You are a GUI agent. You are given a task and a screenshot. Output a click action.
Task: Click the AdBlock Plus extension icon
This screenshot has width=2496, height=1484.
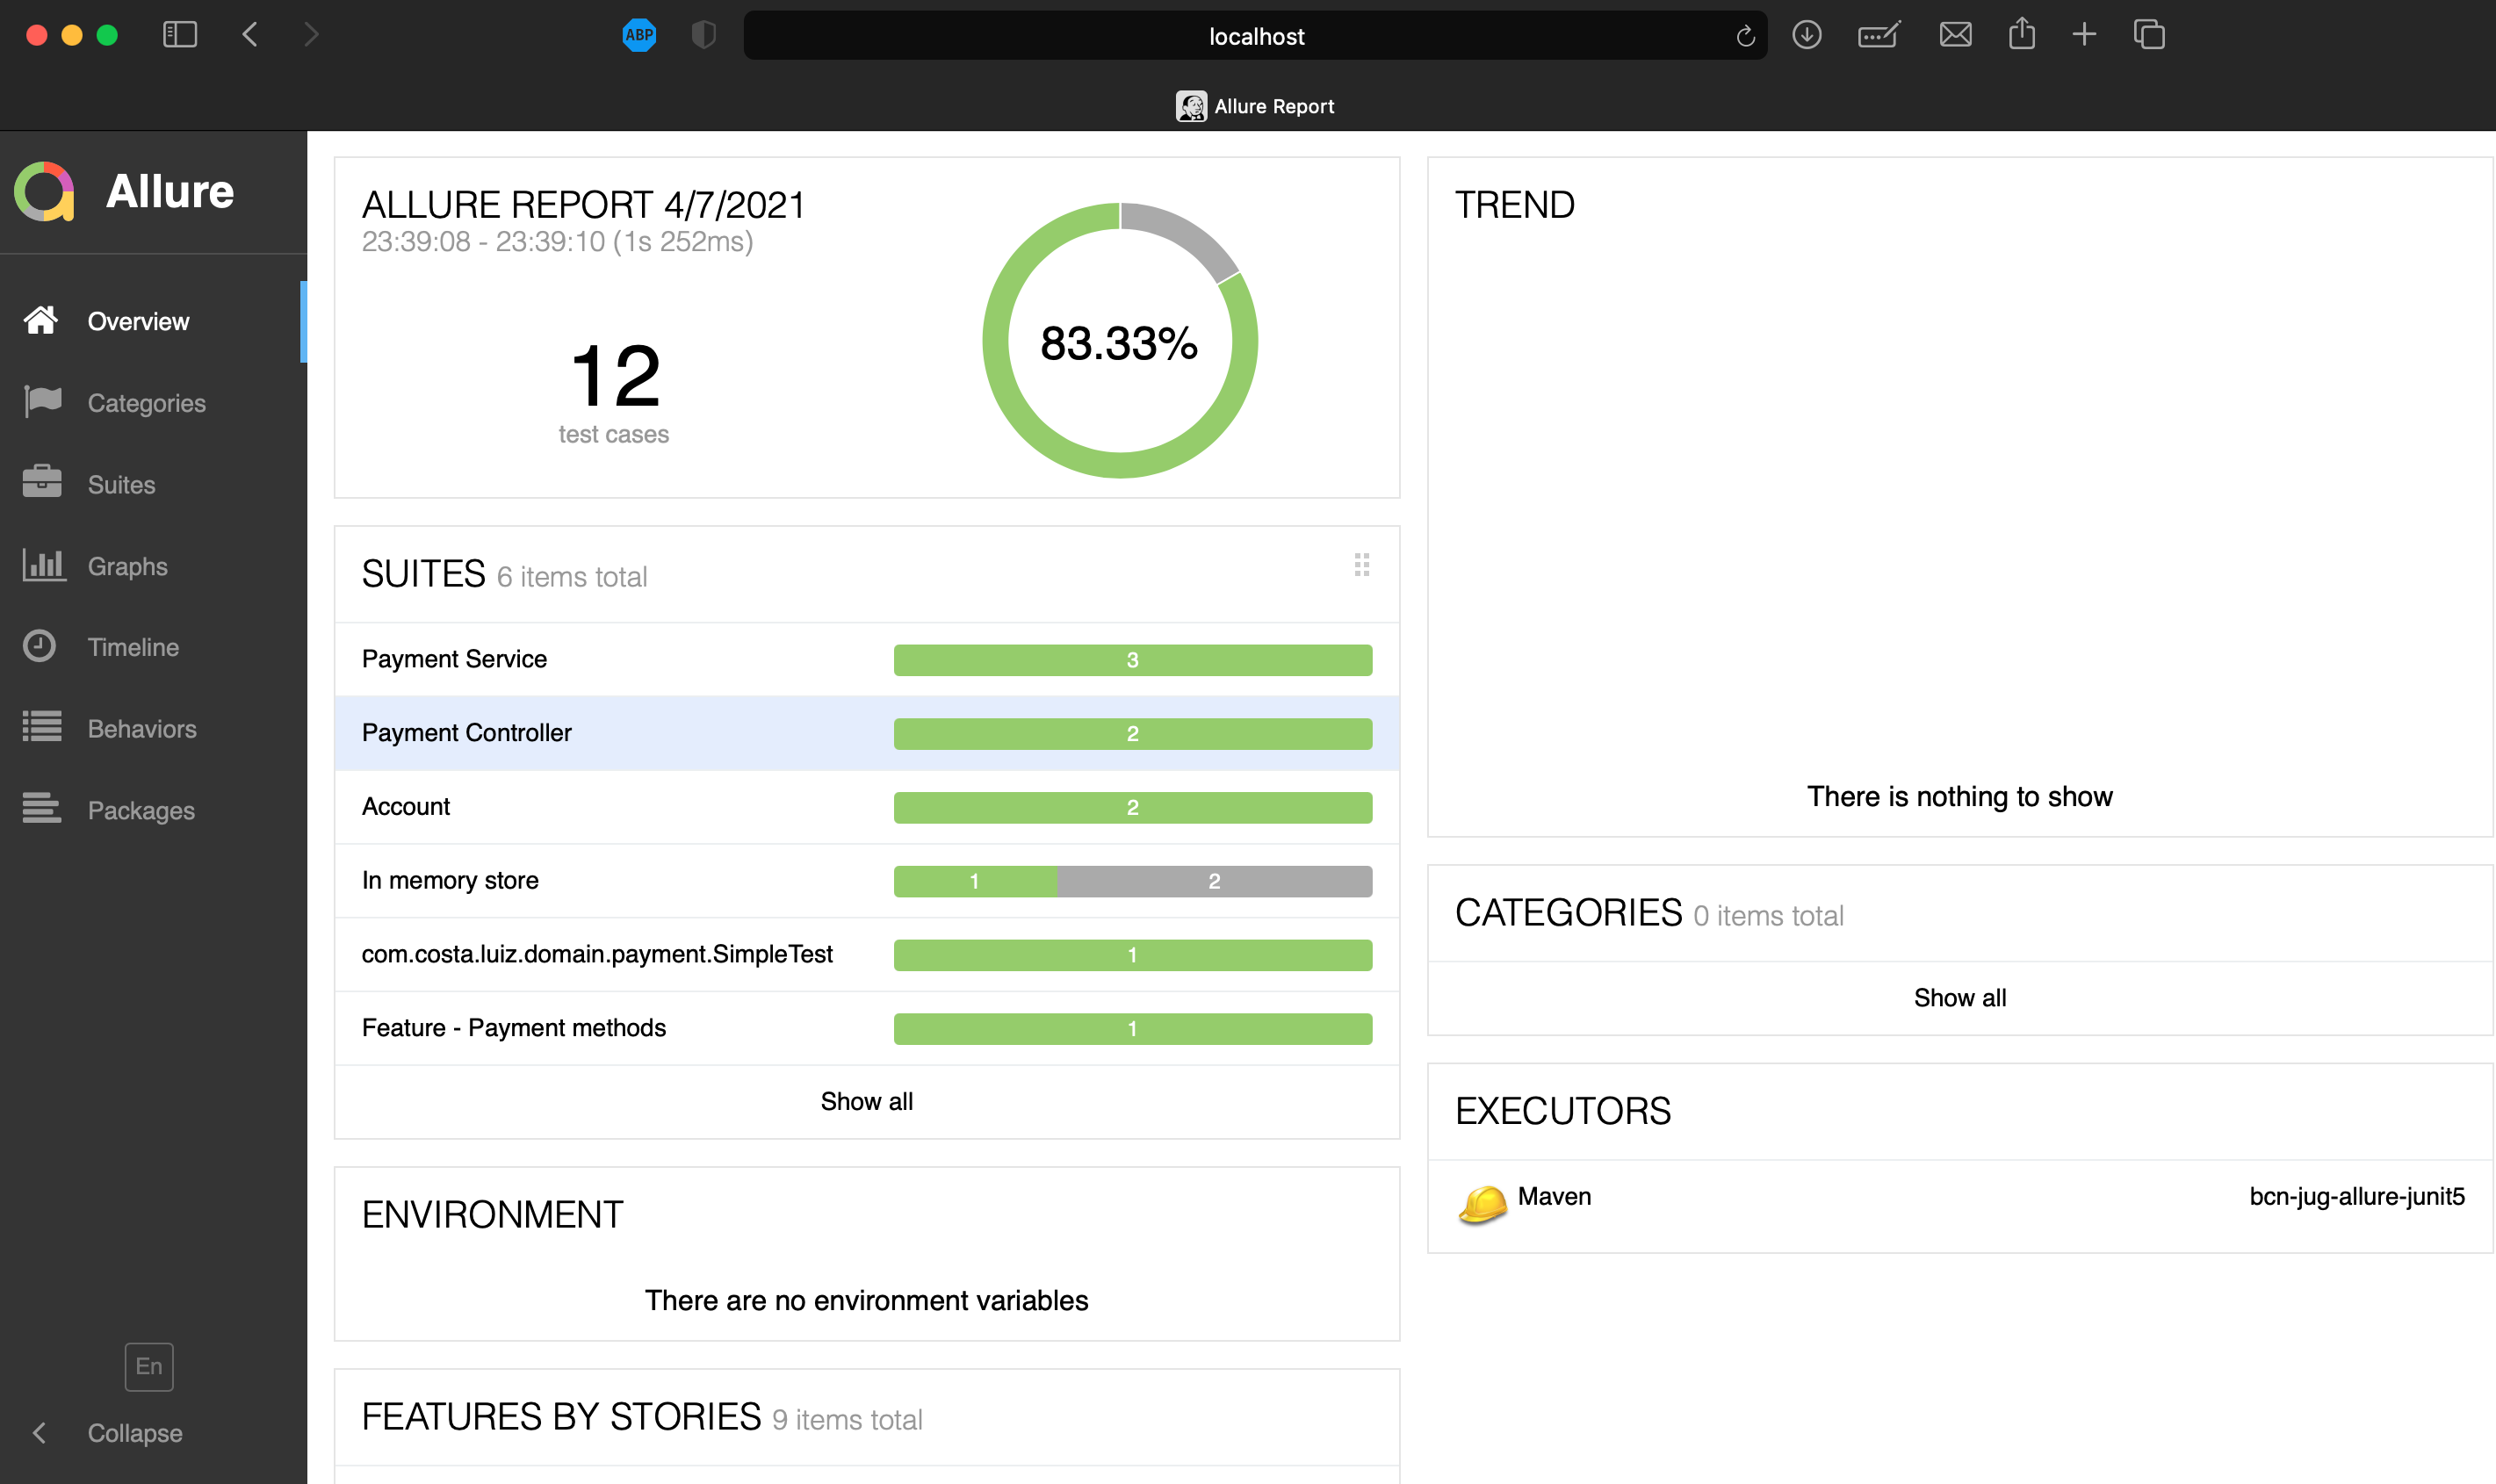639,35
